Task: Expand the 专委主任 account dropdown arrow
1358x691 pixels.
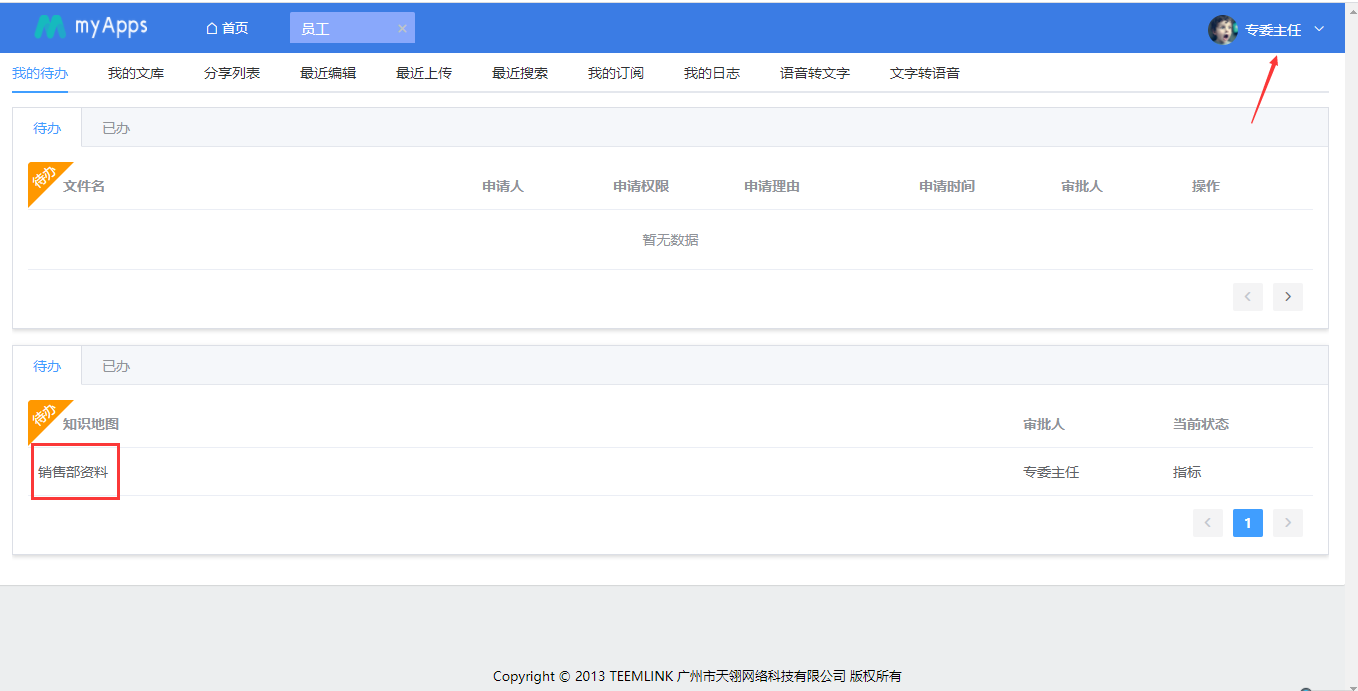Action: pos(1319,29)
